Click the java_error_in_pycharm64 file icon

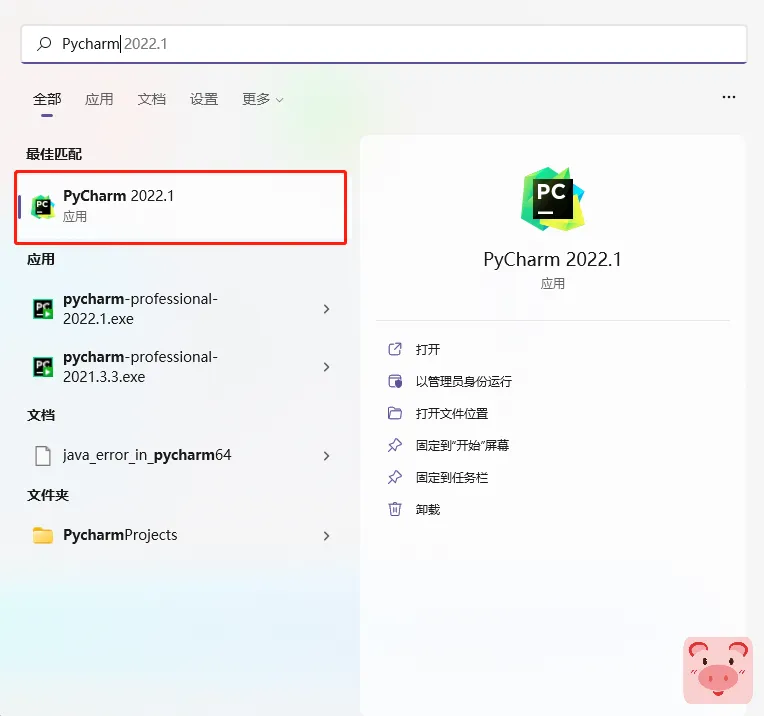pos(43,456)
